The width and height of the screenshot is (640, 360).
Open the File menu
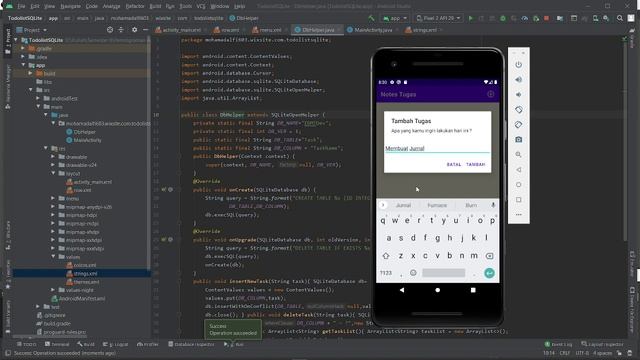coord(21,7)
